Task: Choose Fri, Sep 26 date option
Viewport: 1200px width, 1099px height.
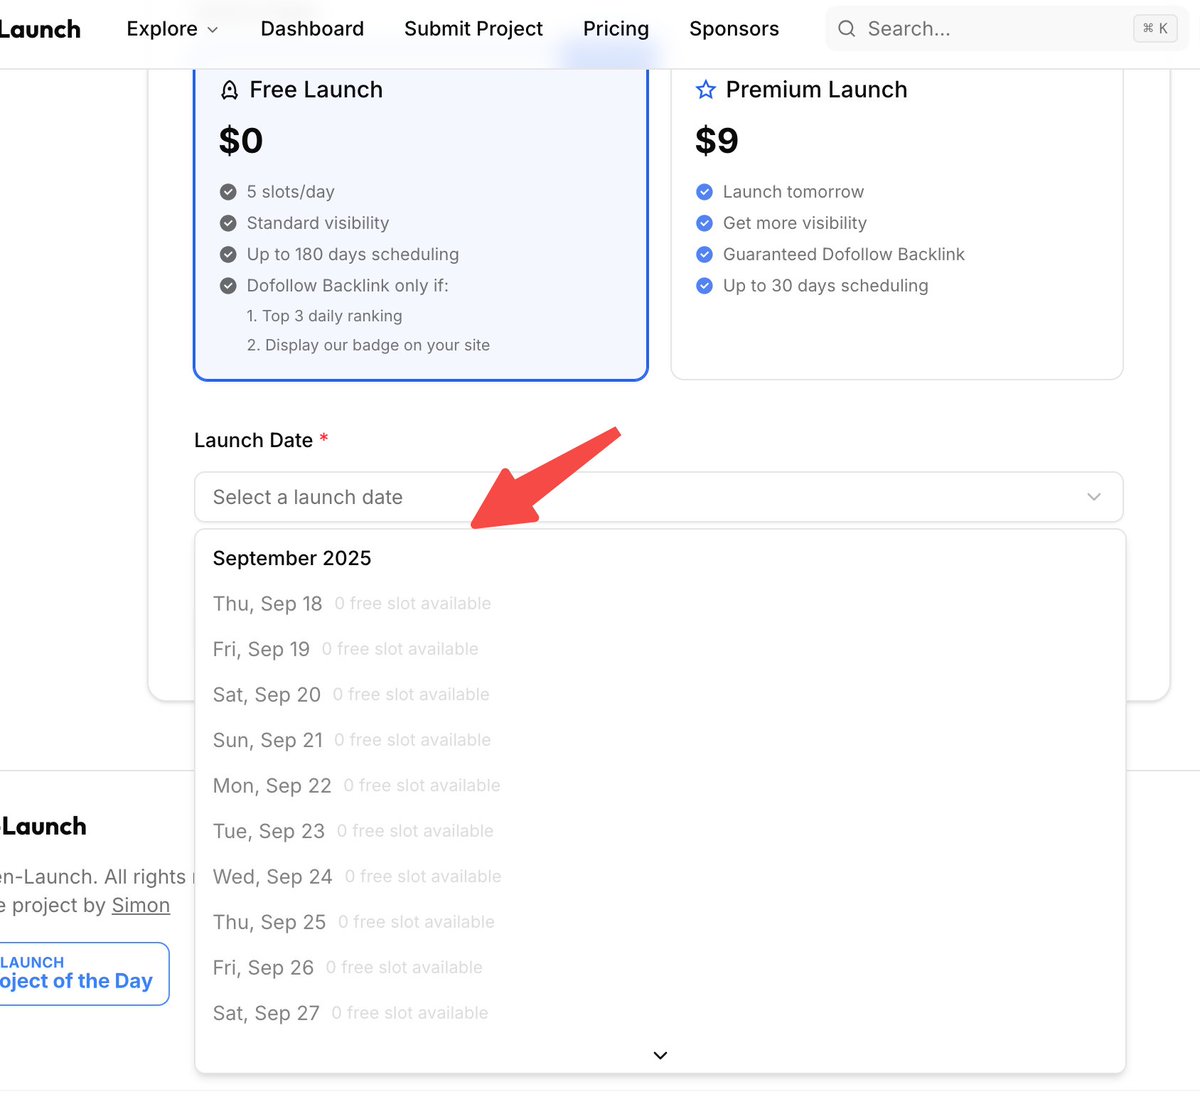Action: 660,968
